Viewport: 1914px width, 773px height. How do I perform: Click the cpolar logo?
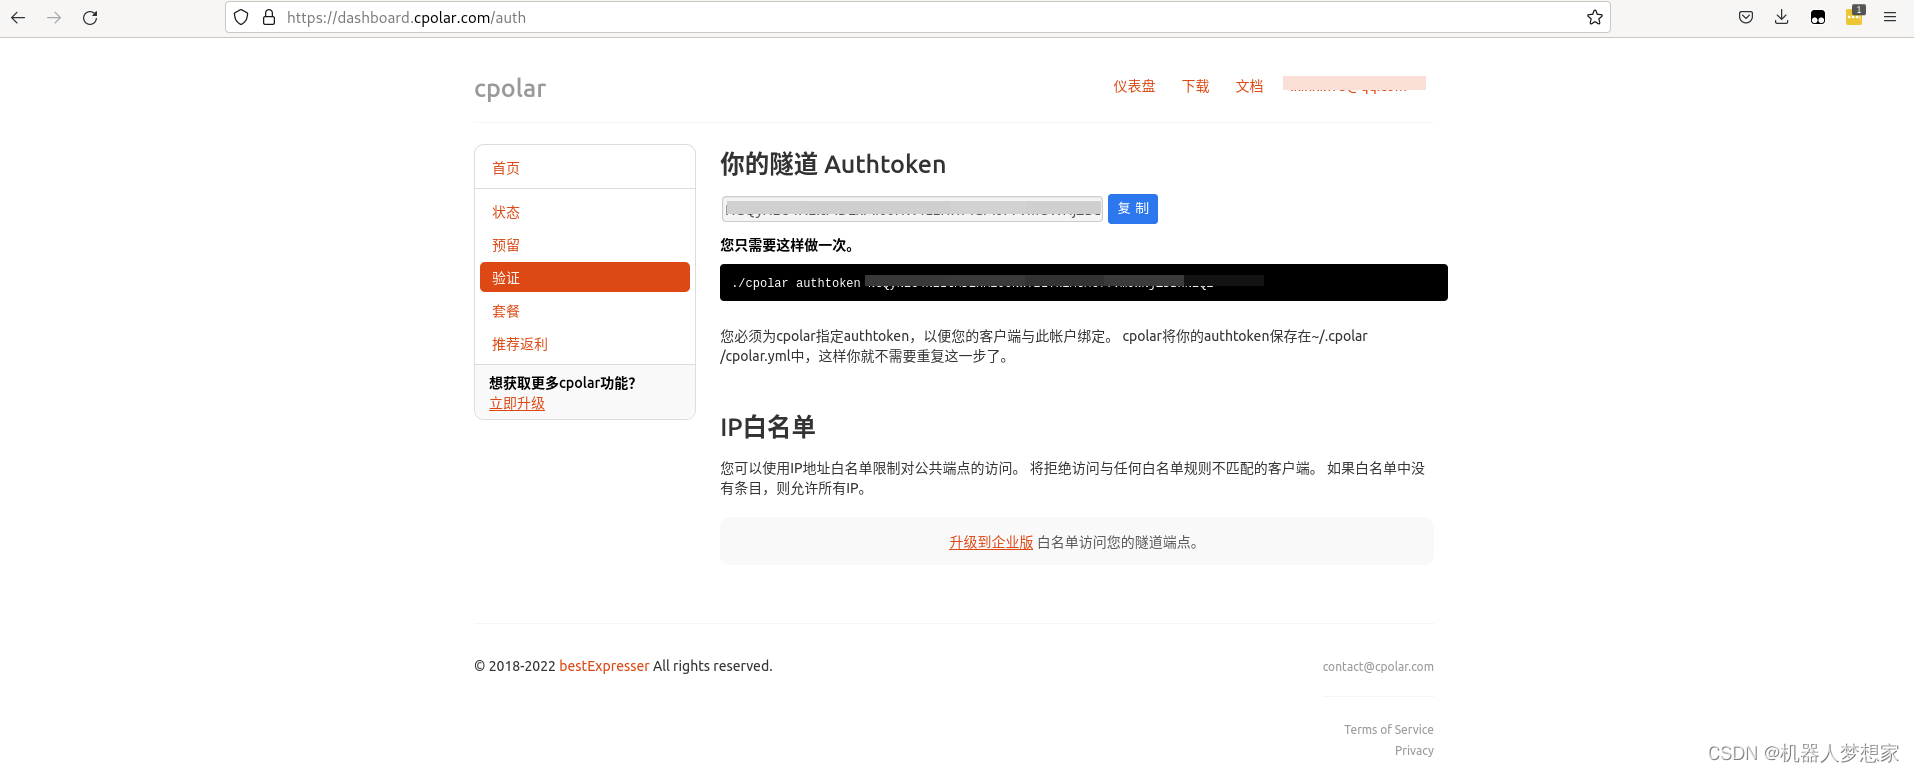[x=510, y=89]
